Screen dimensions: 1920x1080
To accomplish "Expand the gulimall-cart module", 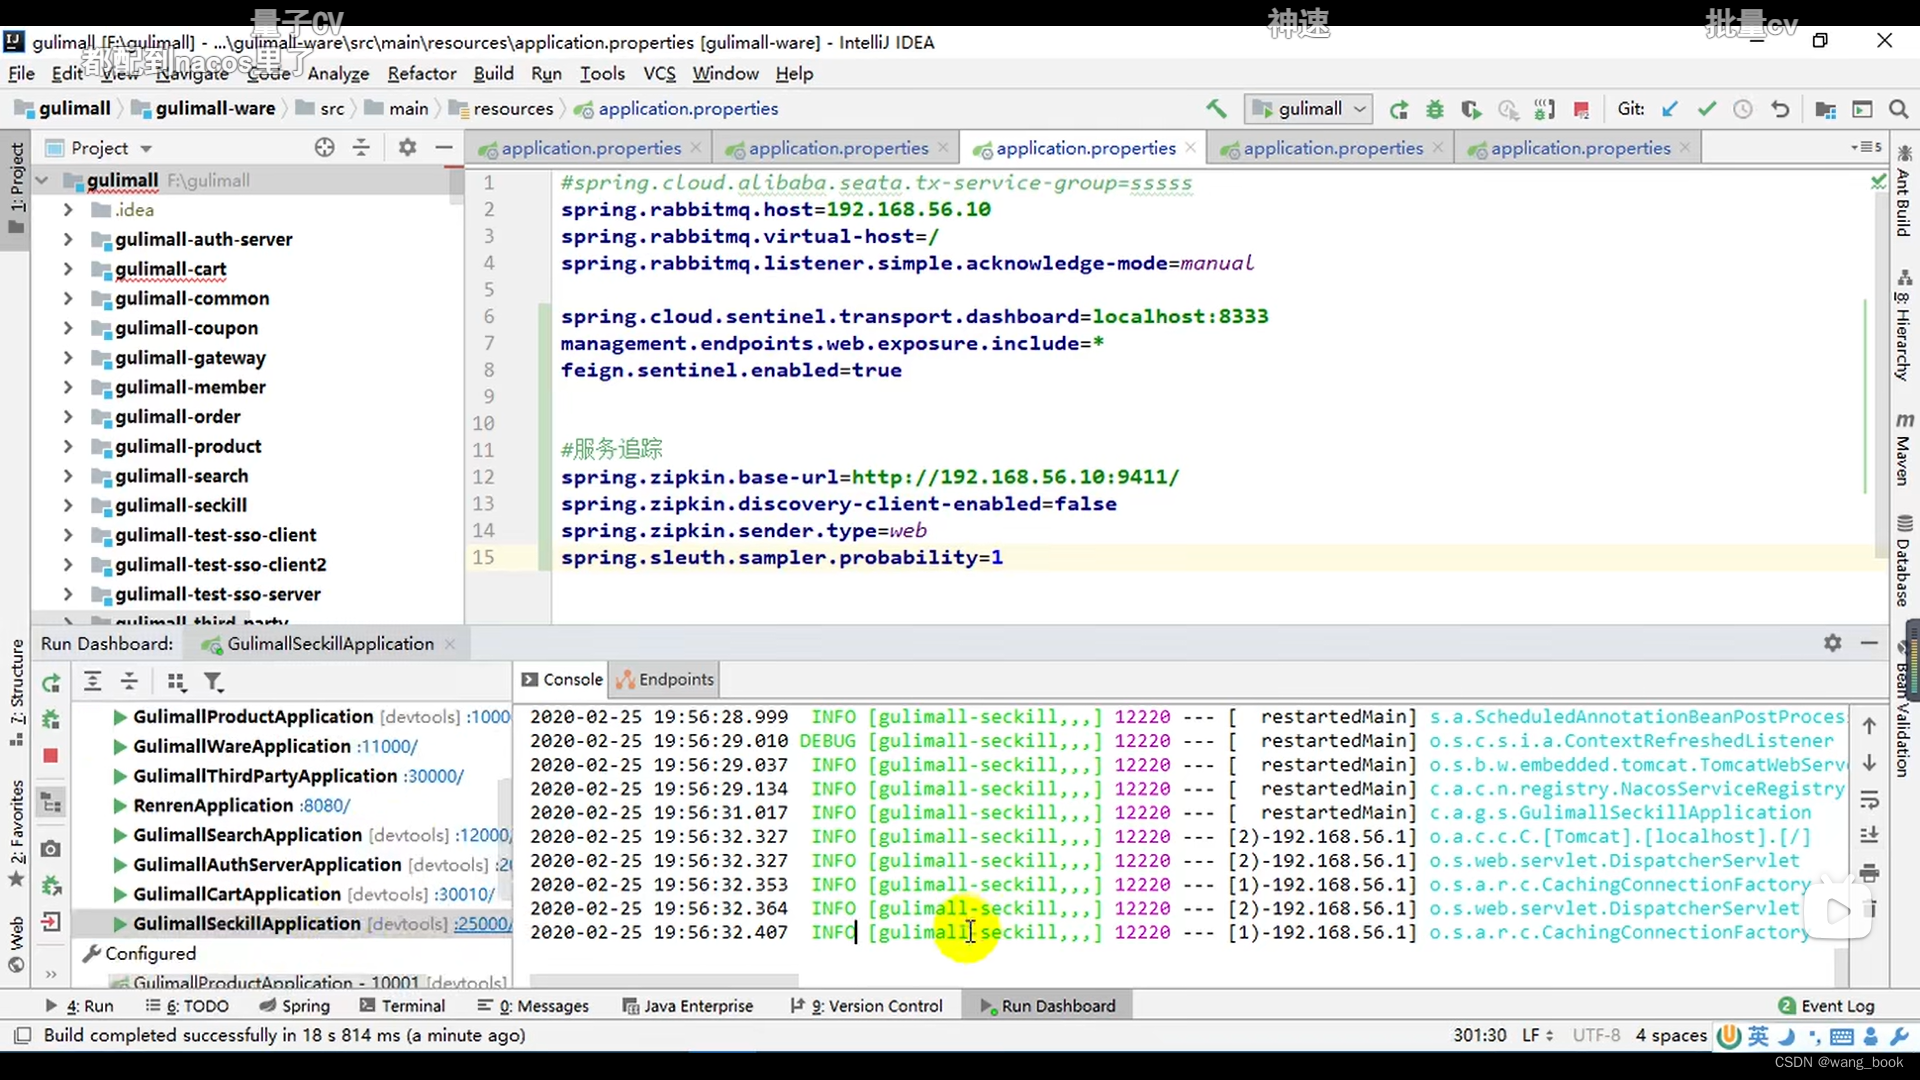I will point(68,269).
